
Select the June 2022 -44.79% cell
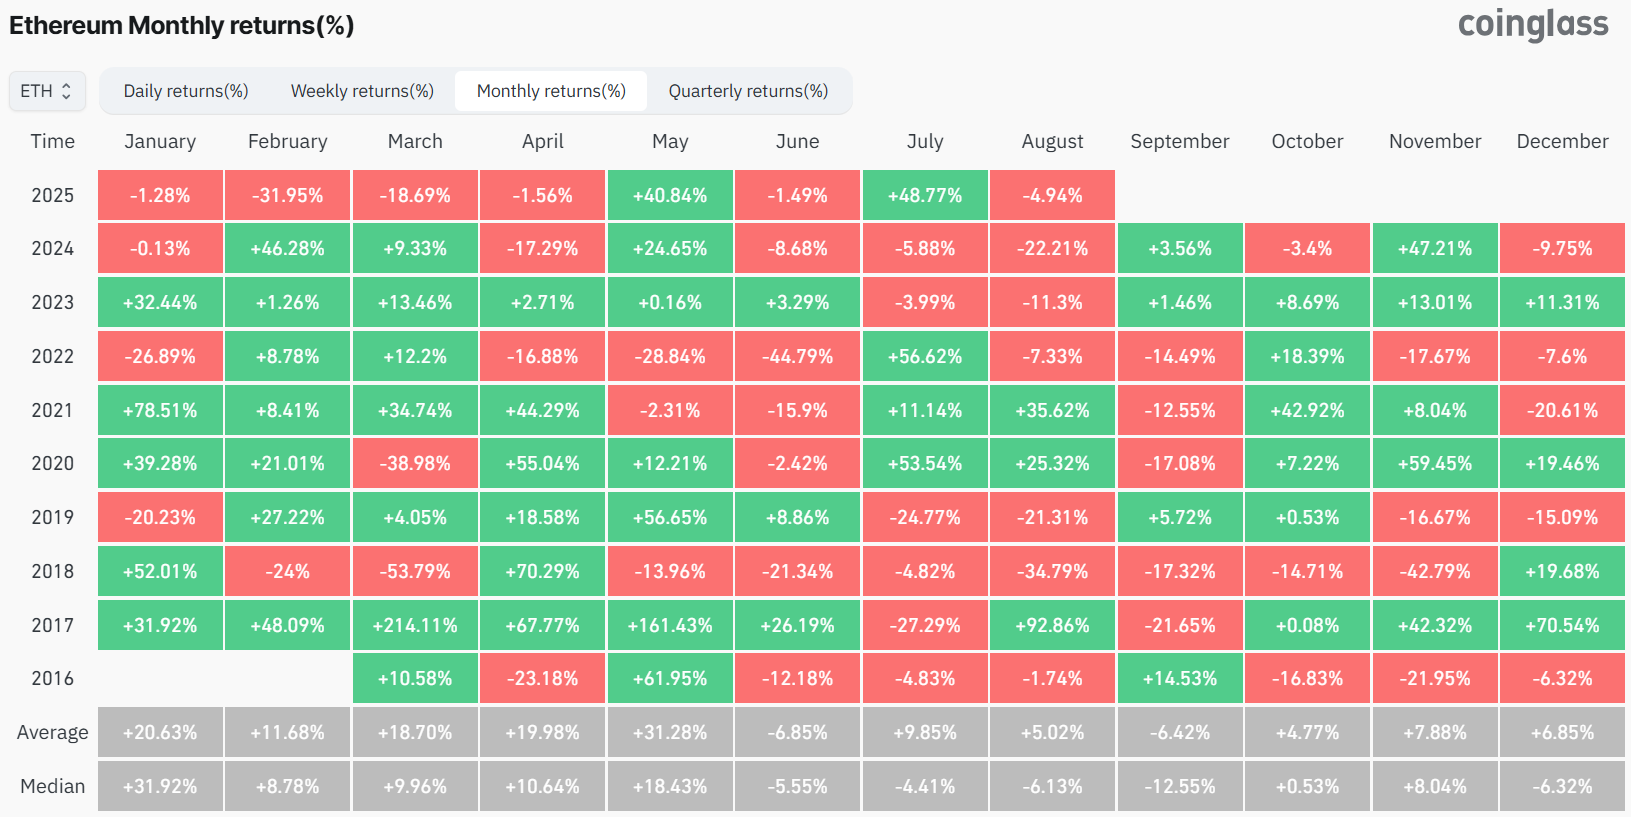pyautogui.click(x=797, y=357)
